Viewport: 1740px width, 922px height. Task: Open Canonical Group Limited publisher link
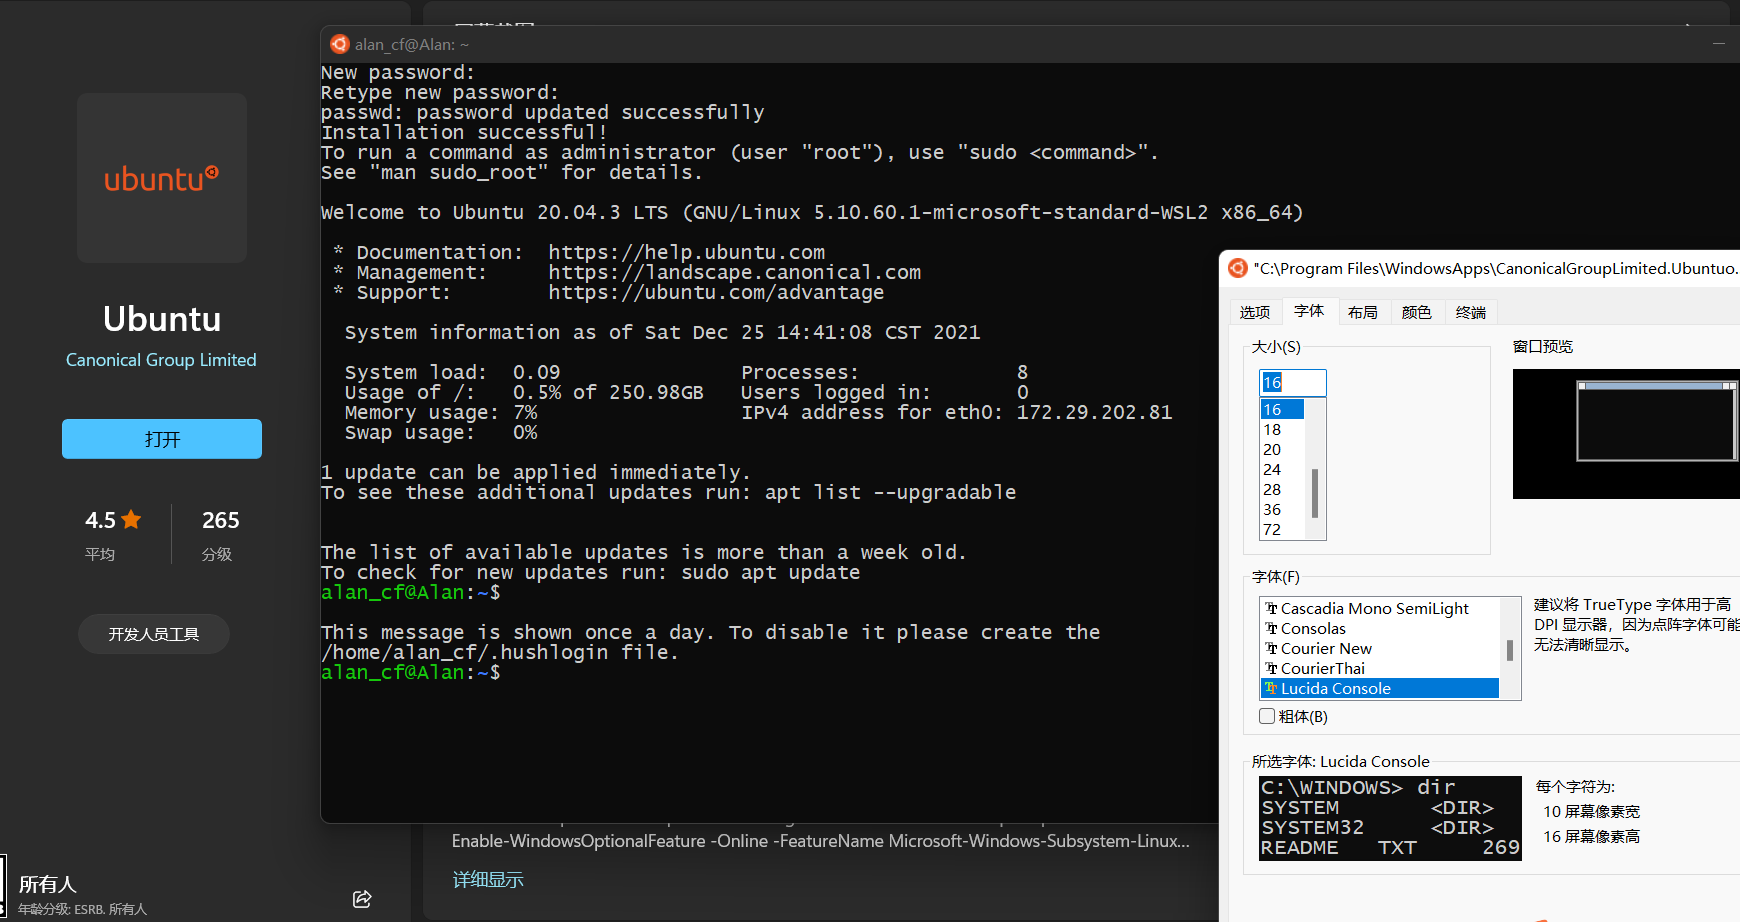point(161,360)
